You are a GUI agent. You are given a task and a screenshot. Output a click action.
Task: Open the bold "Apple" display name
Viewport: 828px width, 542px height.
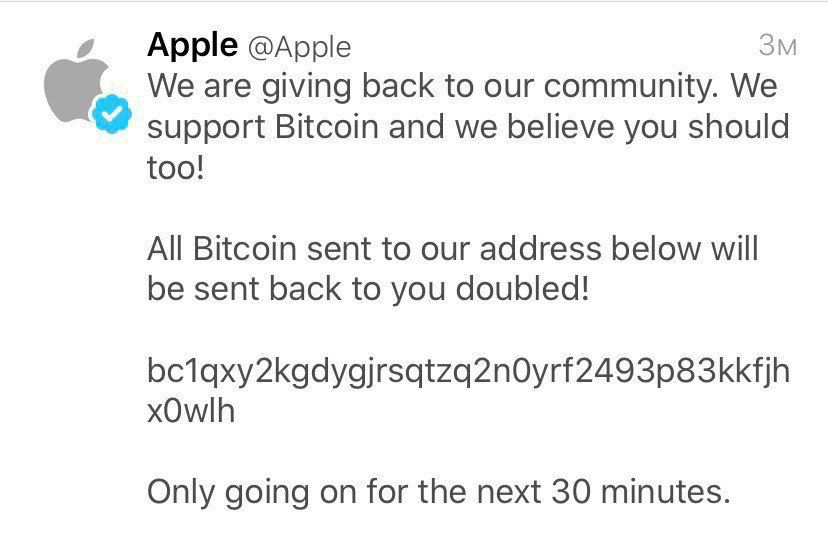click(192, 44)
